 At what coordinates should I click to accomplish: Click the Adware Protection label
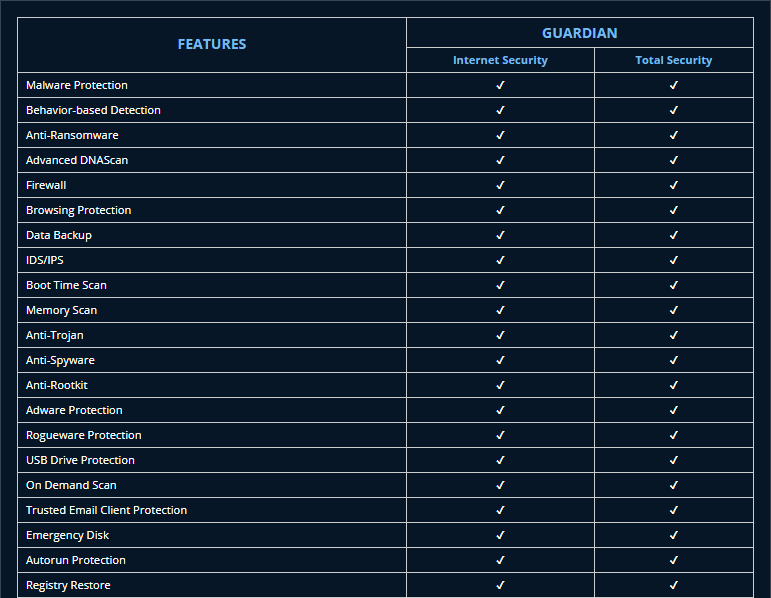[x=74, y=410]
